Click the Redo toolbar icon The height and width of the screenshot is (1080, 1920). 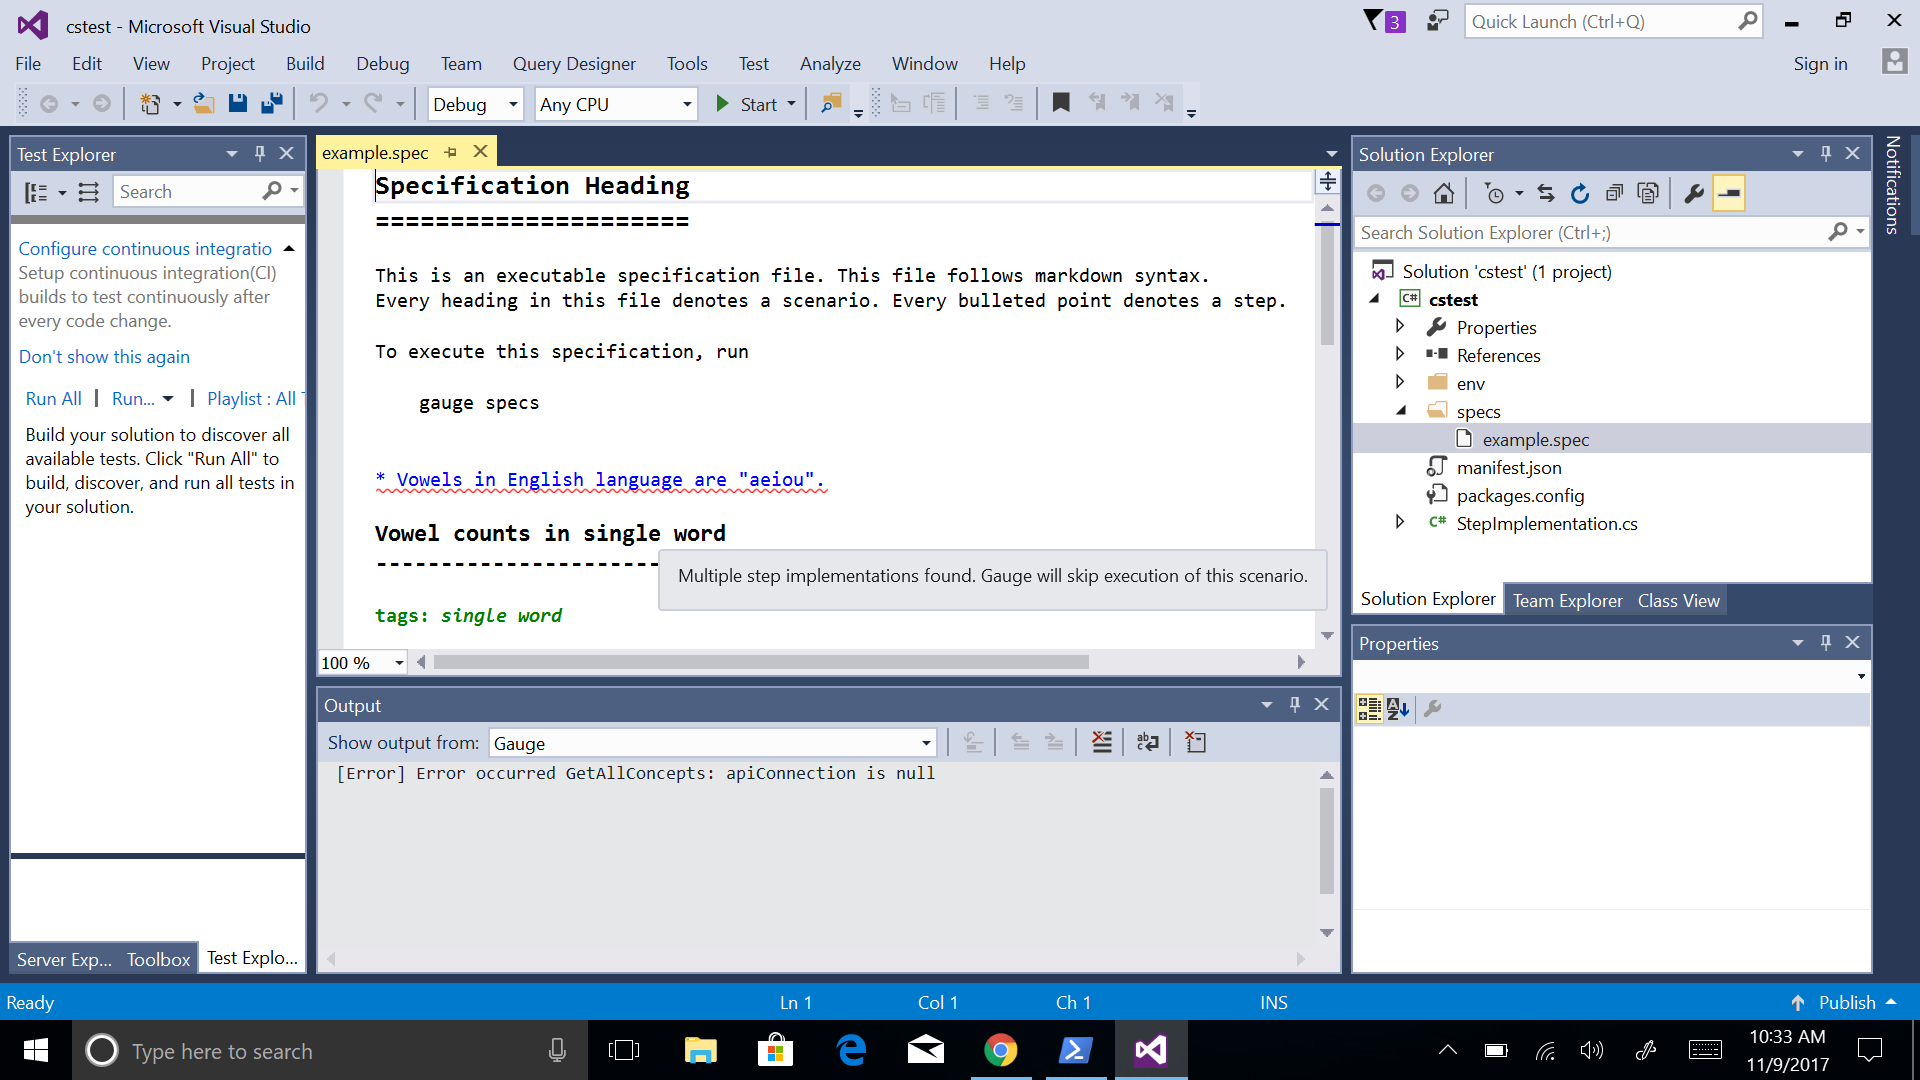click(x=373, y=103)
